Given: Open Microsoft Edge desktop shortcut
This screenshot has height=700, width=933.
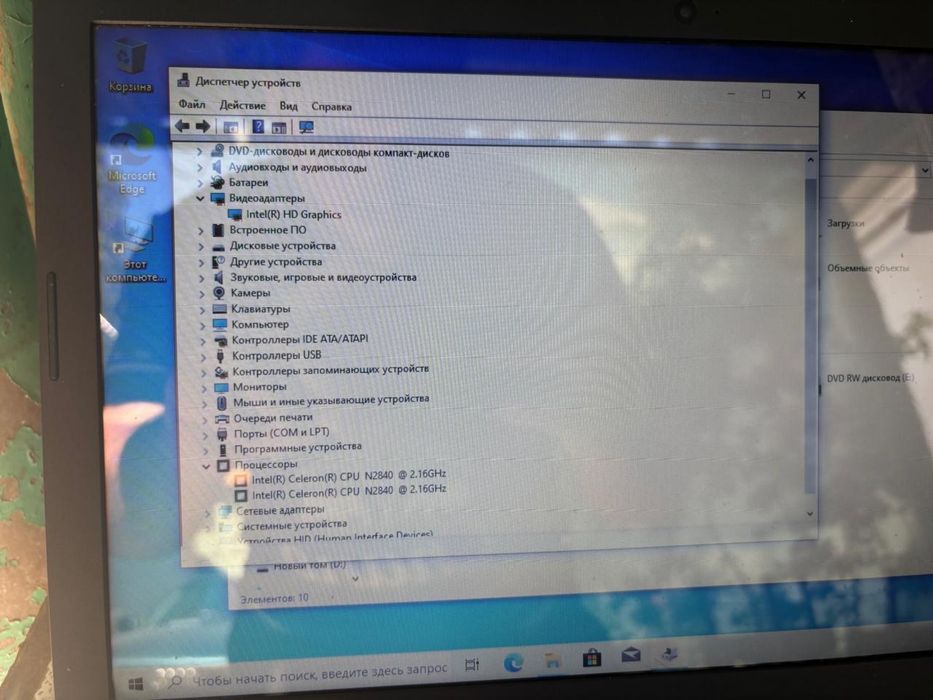Looking at the screenshot, I should (132, 160).
